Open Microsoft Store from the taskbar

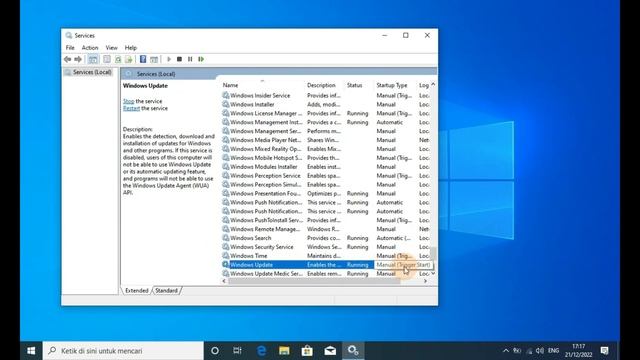click(307, 351)
